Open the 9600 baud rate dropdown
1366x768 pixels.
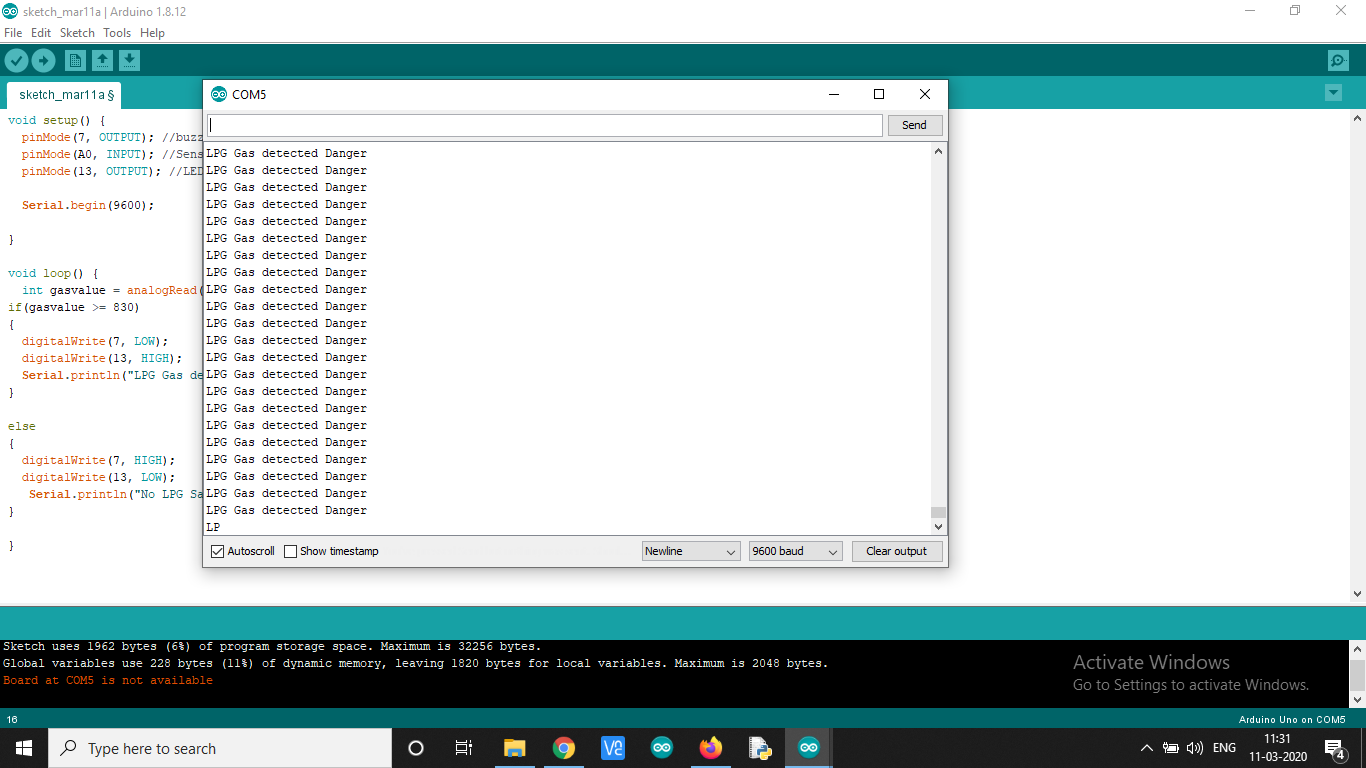[x=796, y=551]
